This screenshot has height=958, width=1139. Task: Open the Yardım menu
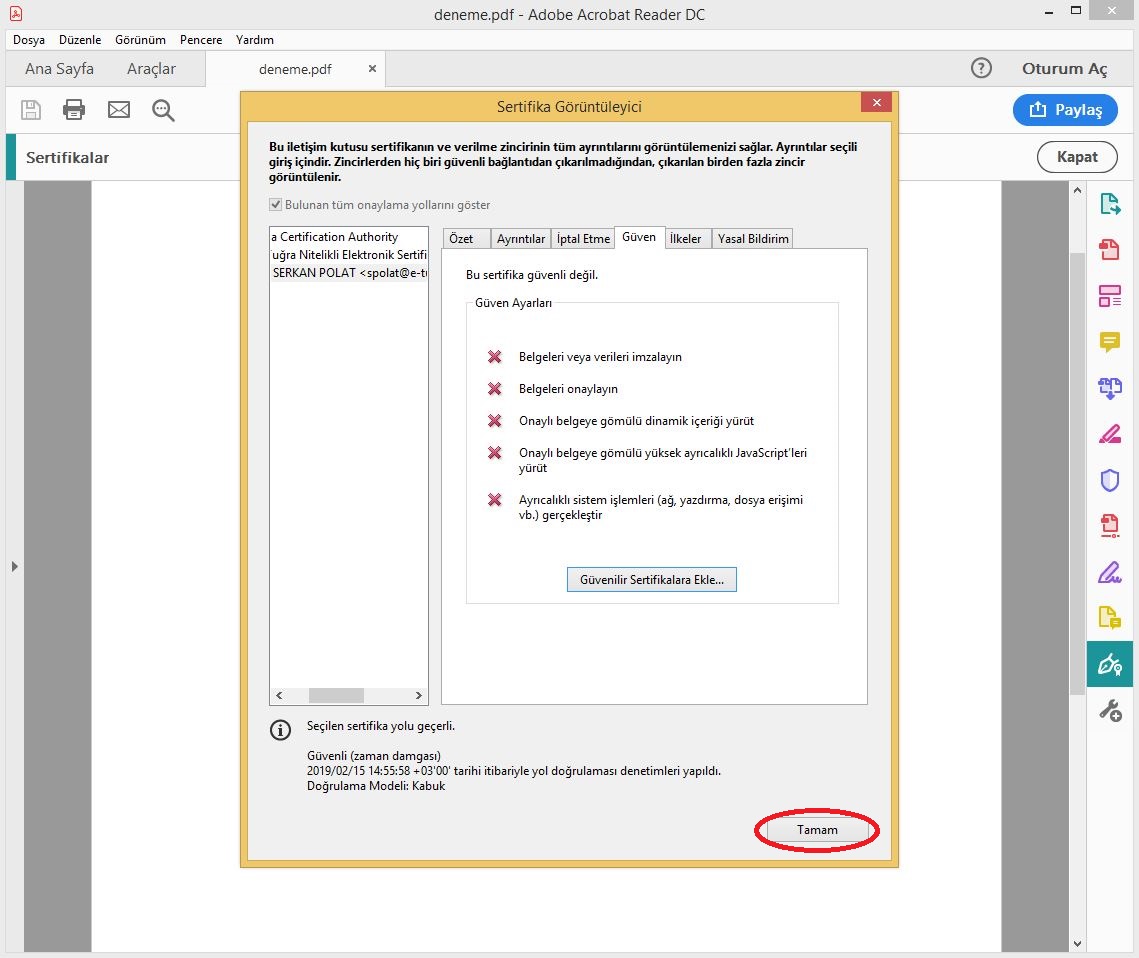click(x=255, y=40)
